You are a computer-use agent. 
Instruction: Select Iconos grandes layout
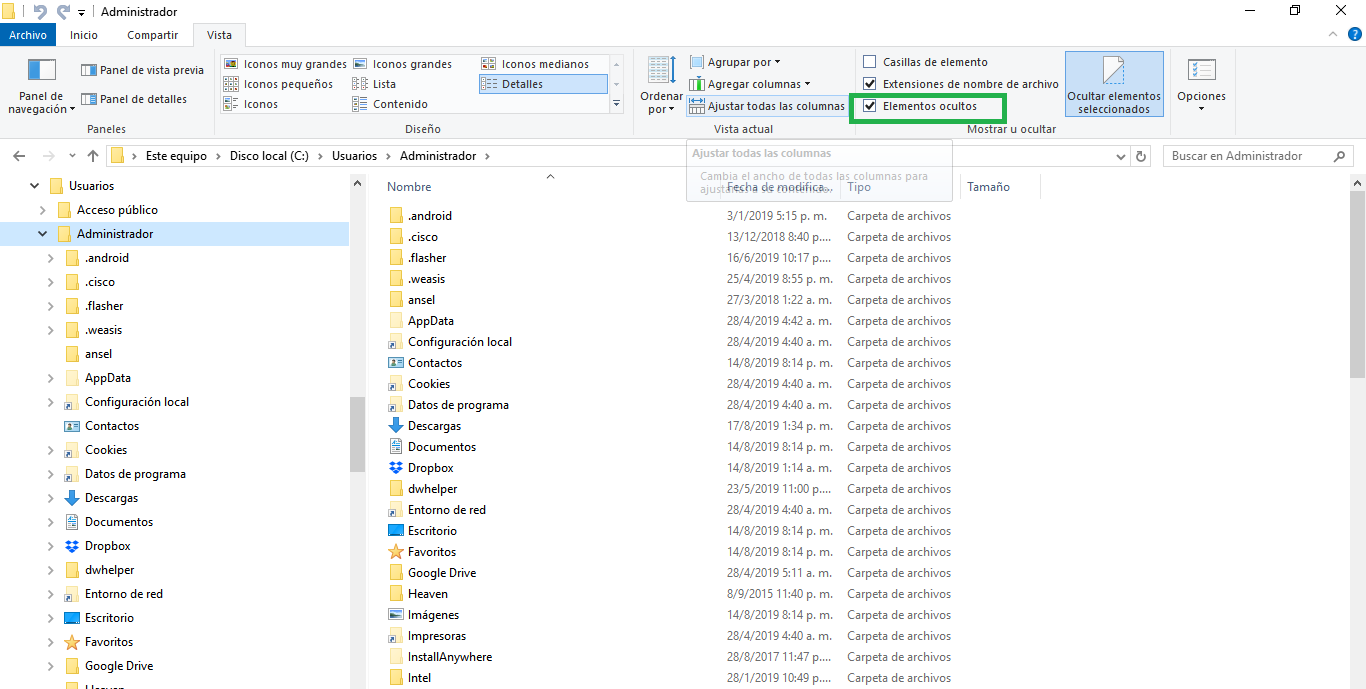(x=402, y=64)
